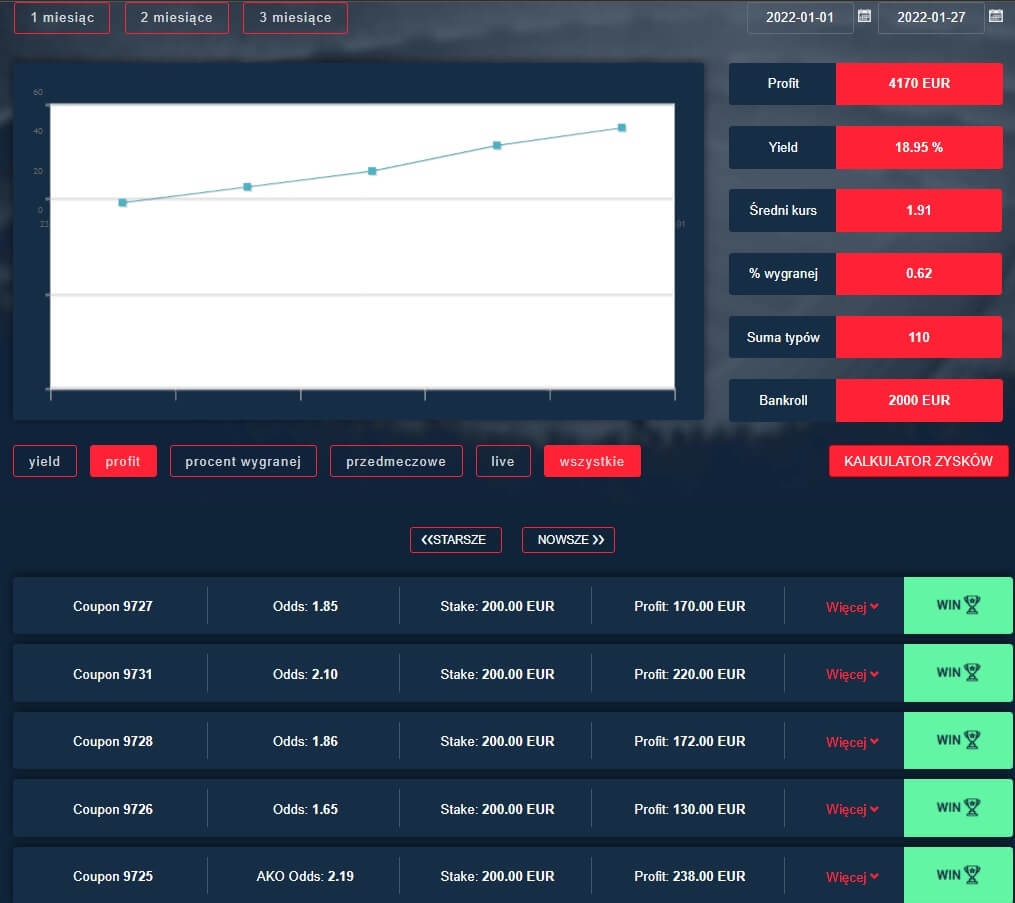Open calendar icon next to end date
1015x903 pixels.
coord(995,16)
